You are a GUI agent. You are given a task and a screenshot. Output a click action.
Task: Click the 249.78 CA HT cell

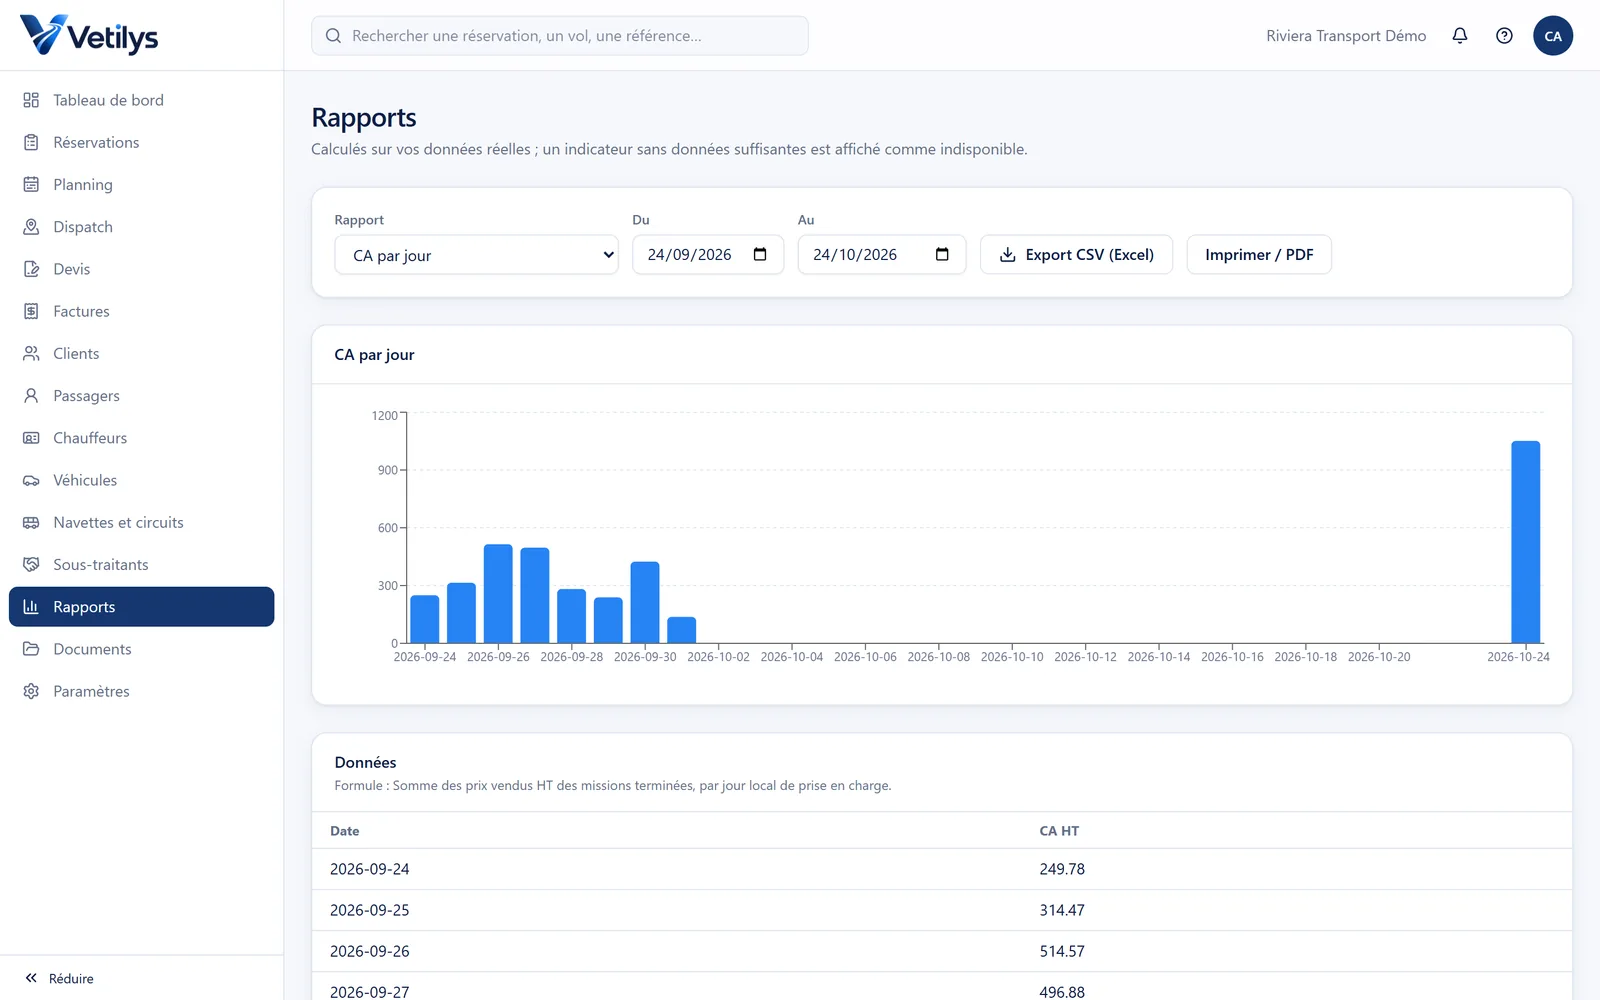pyautogui.click(x=1062, y=869)
